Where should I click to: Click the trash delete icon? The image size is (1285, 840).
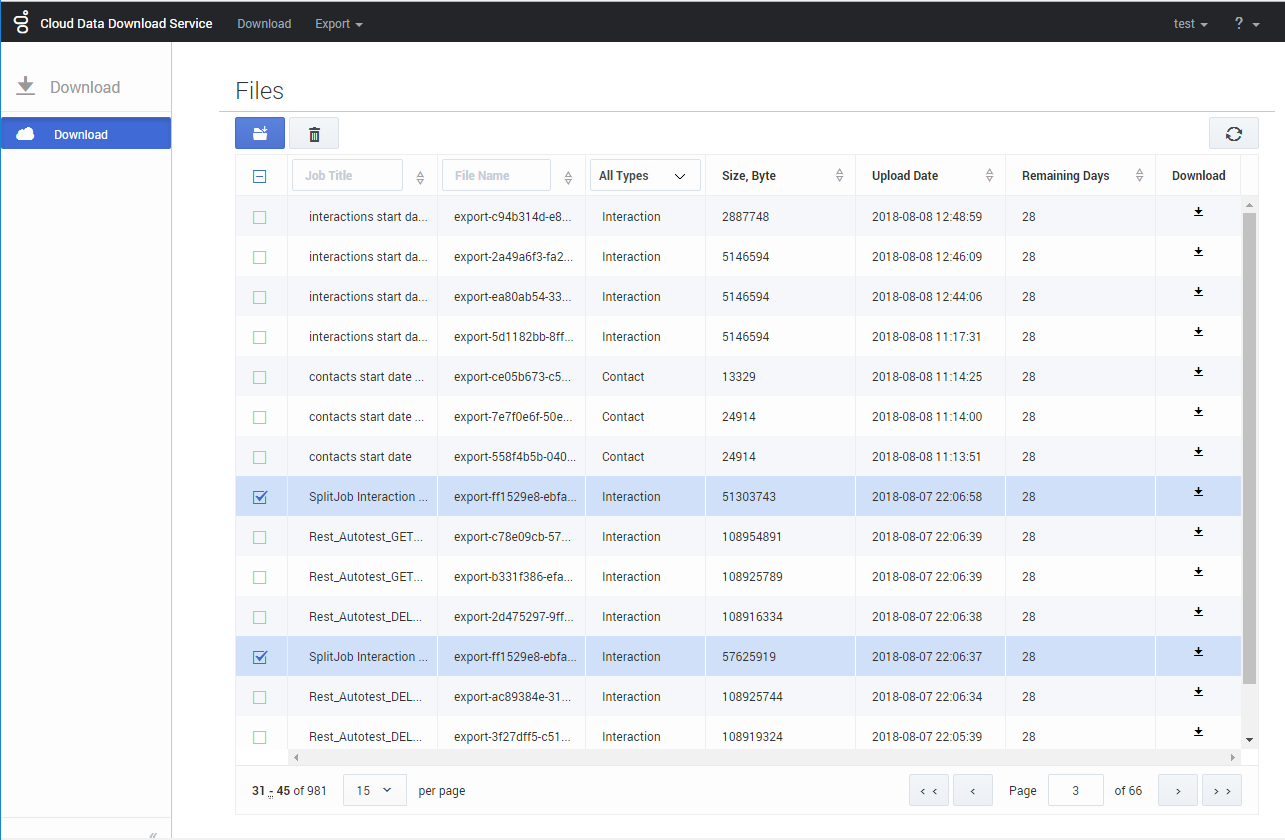(x=314, y=133)
